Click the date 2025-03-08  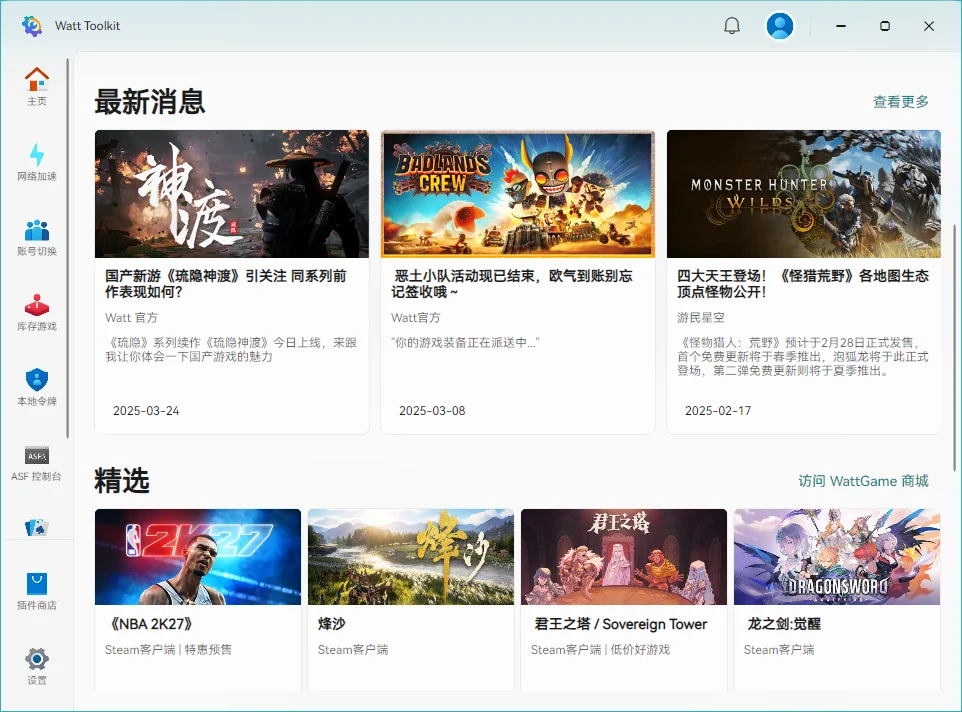tap(432, 411)
